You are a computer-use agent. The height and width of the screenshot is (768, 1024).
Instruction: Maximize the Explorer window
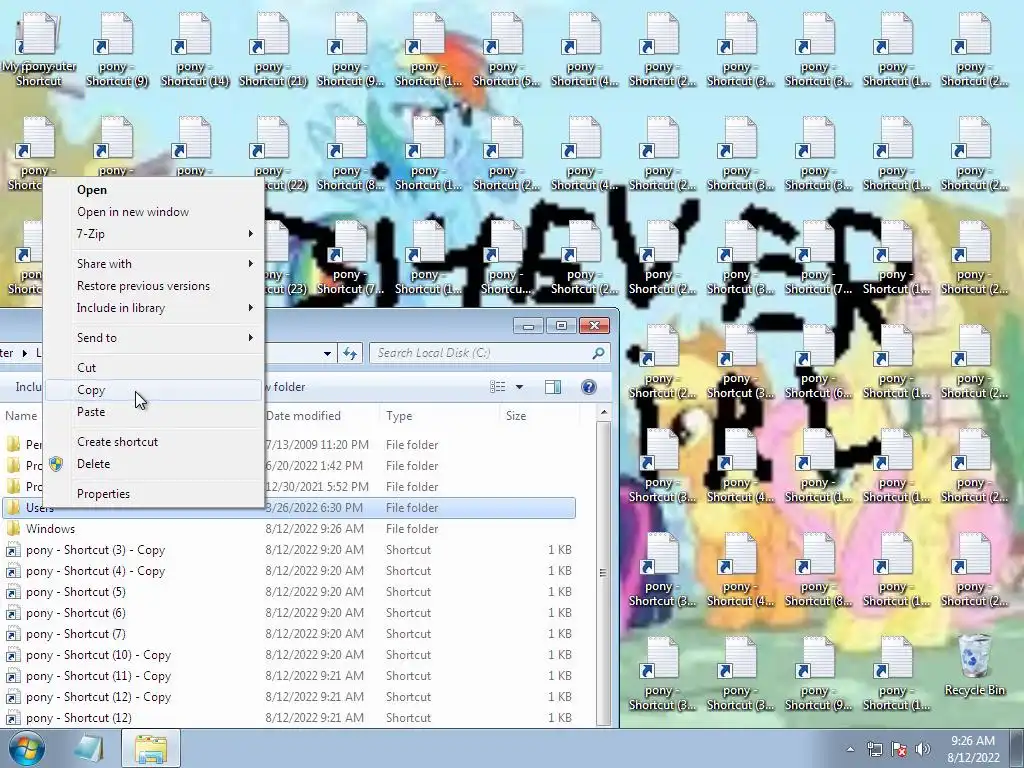click(561, 325)
